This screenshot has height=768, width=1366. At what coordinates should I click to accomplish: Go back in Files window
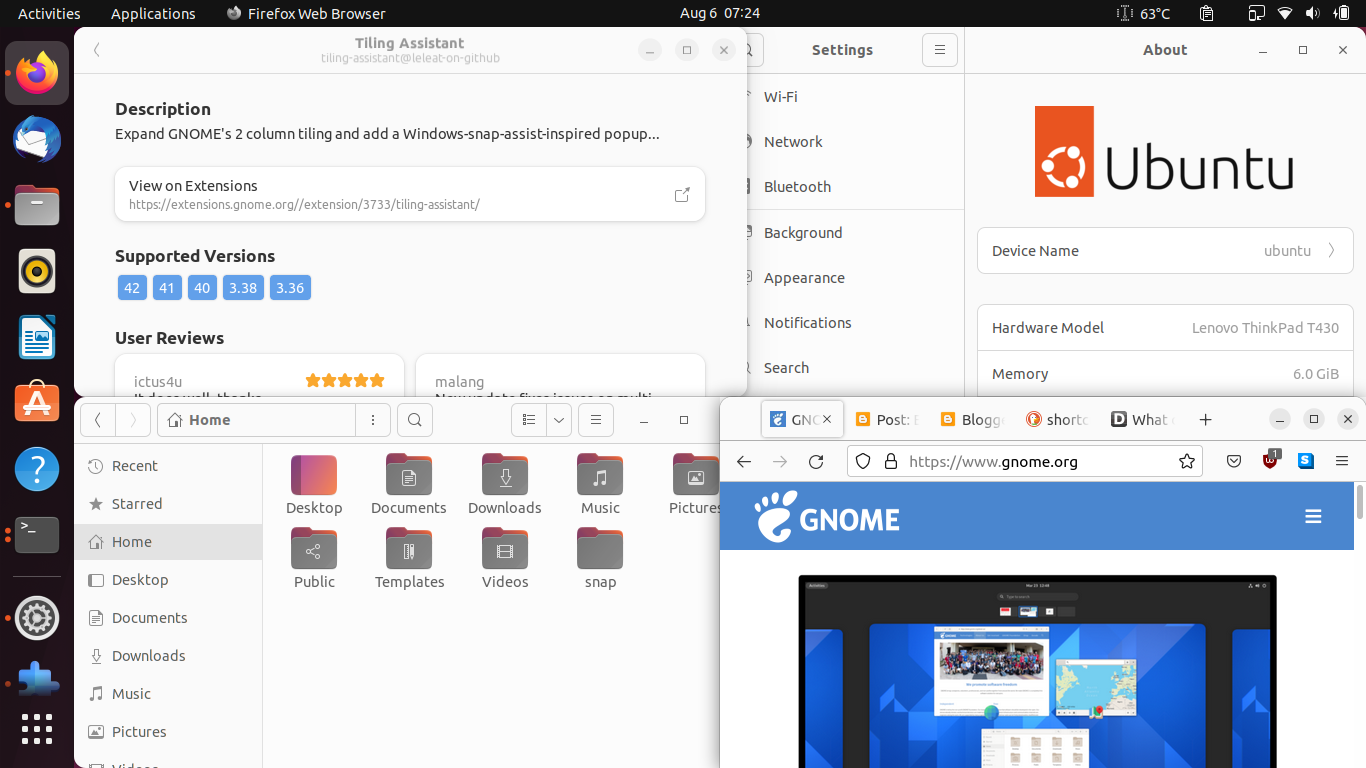point(98,420)
